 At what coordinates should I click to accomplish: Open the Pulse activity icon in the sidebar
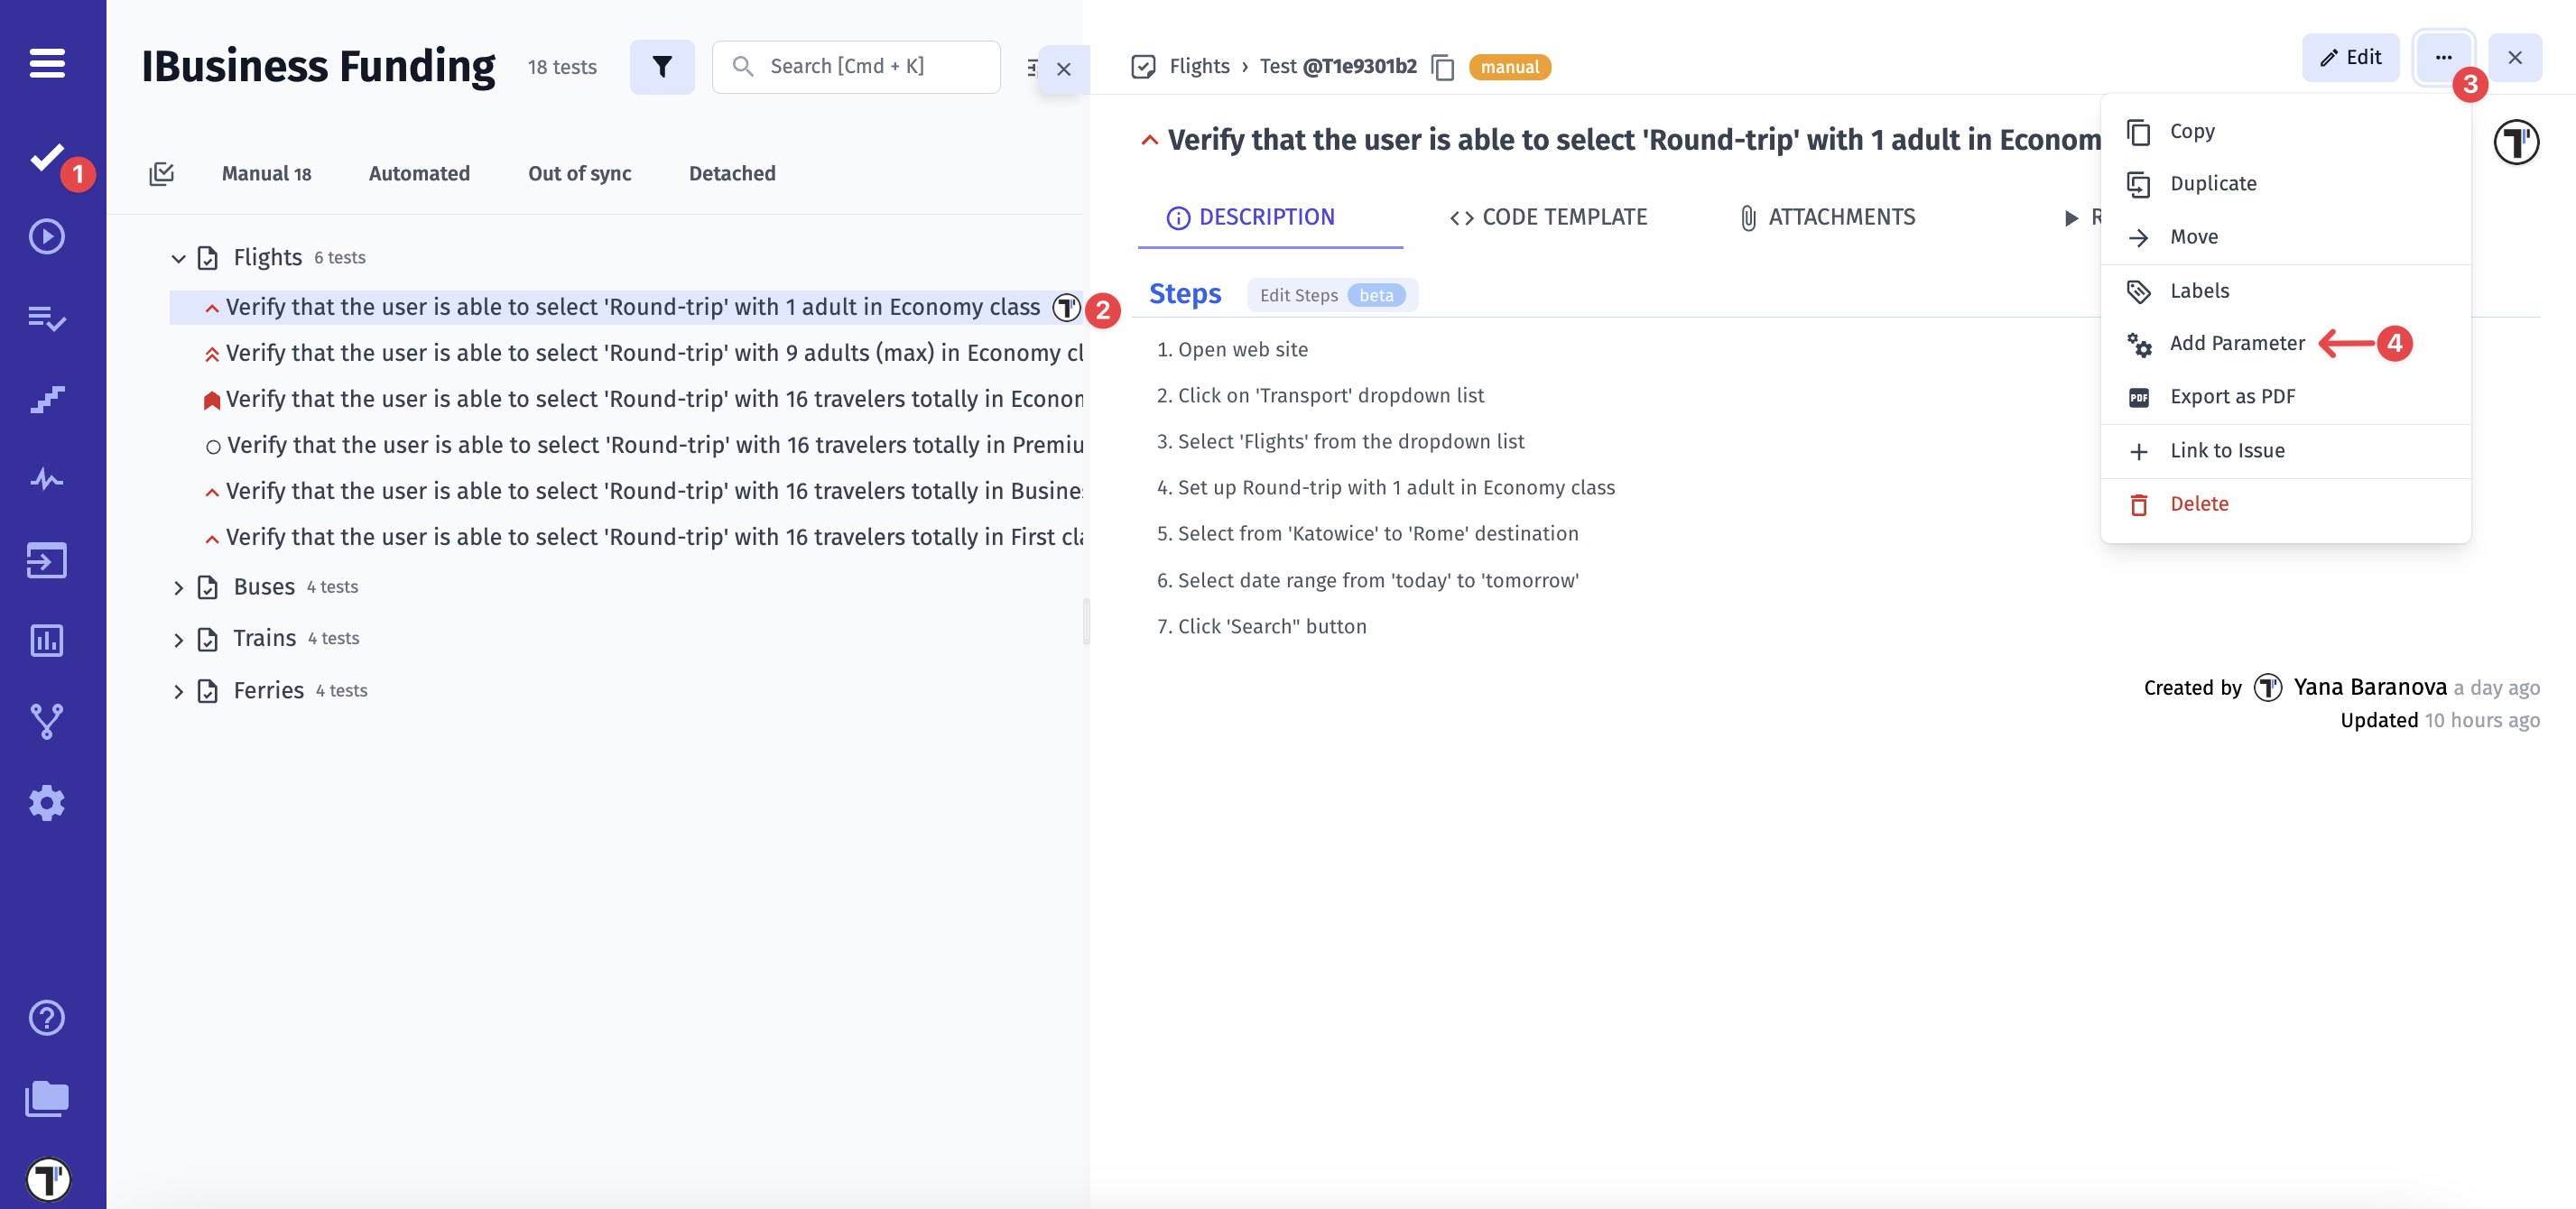point(47,479)
